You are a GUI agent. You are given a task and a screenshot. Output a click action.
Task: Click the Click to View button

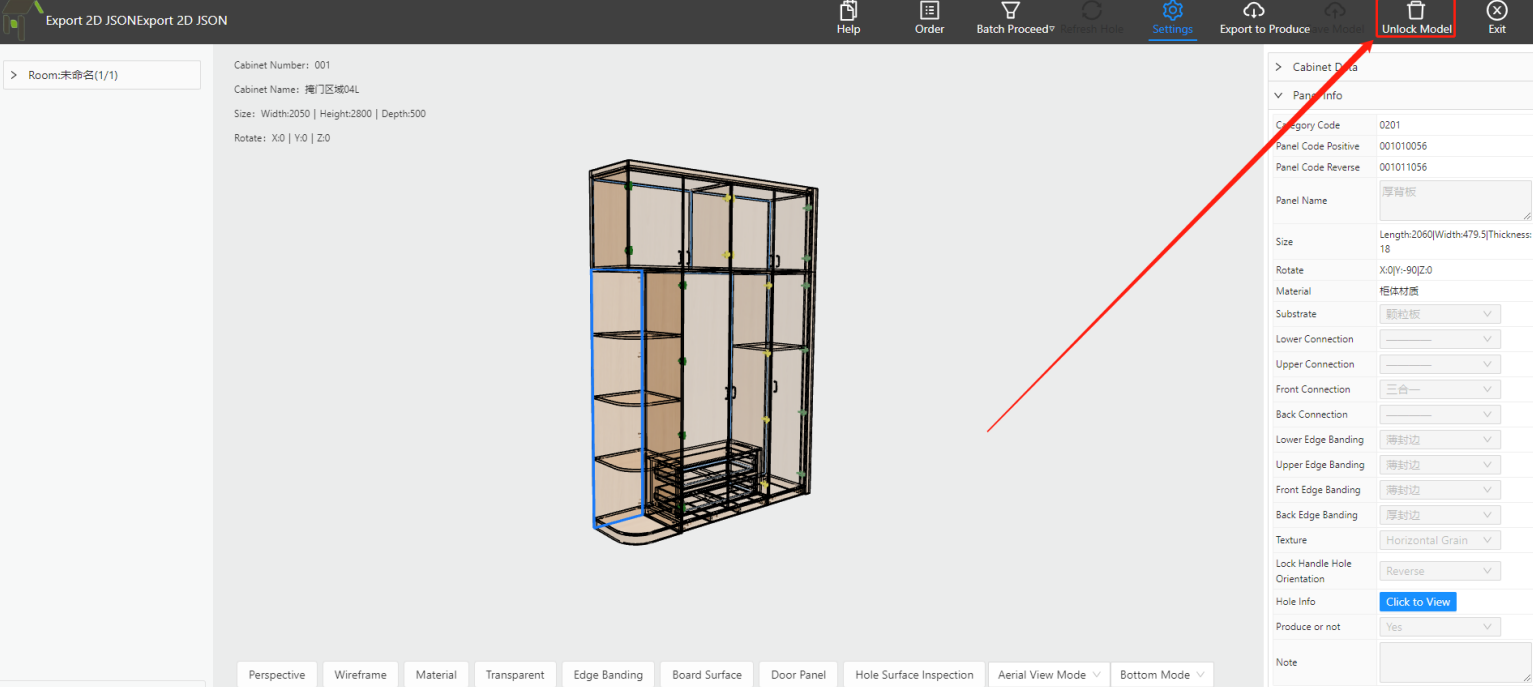[x=1418, y=602]
